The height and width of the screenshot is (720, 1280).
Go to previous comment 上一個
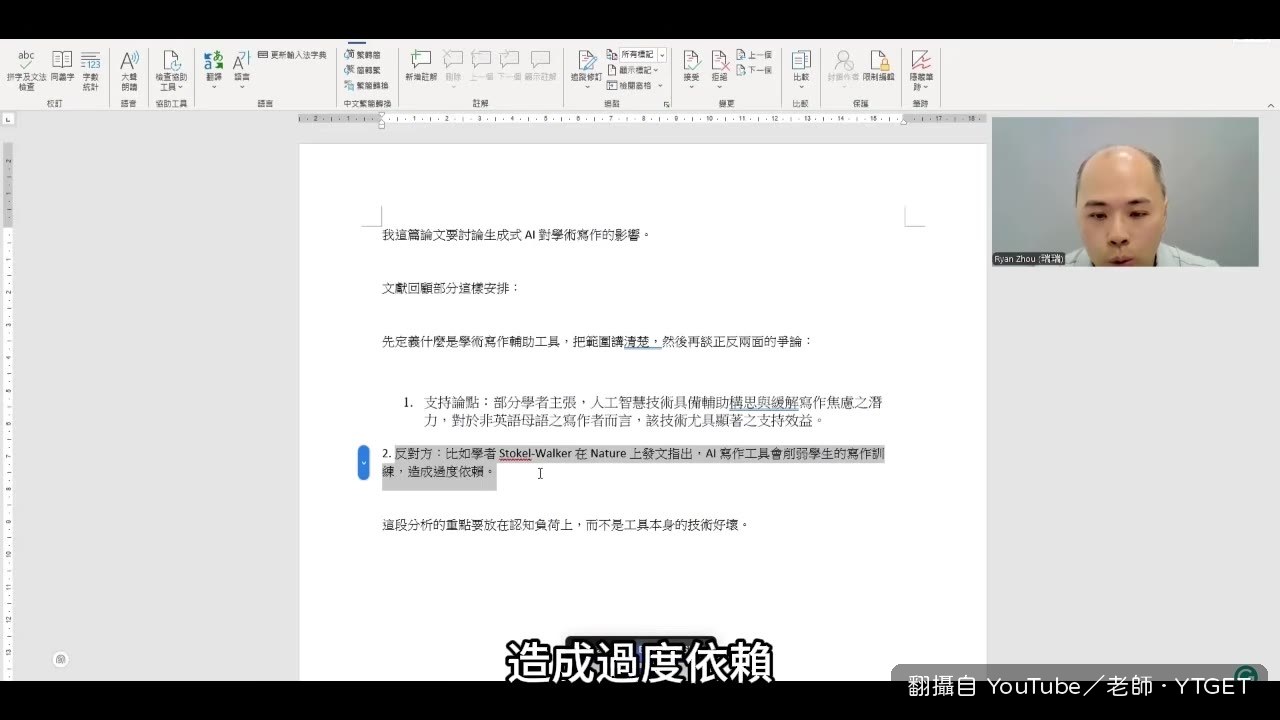(x=482, y=67)
